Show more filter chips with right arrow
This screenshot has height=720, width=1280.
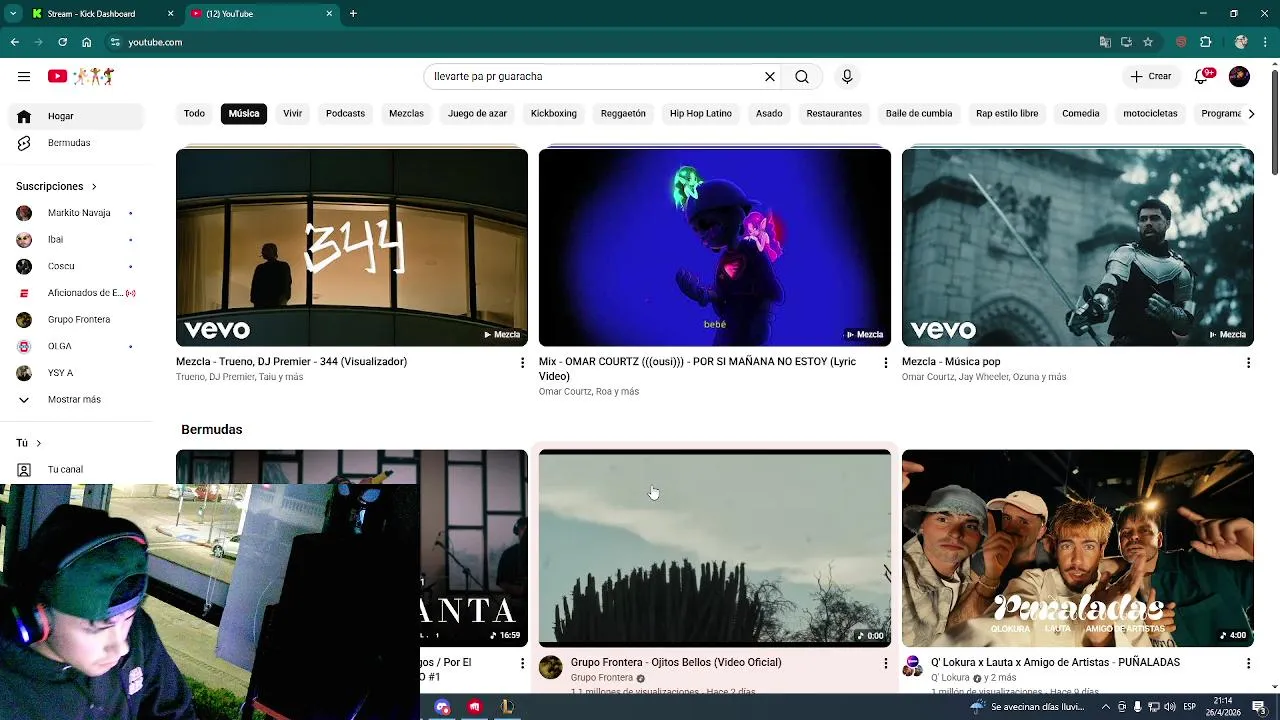1251,113
